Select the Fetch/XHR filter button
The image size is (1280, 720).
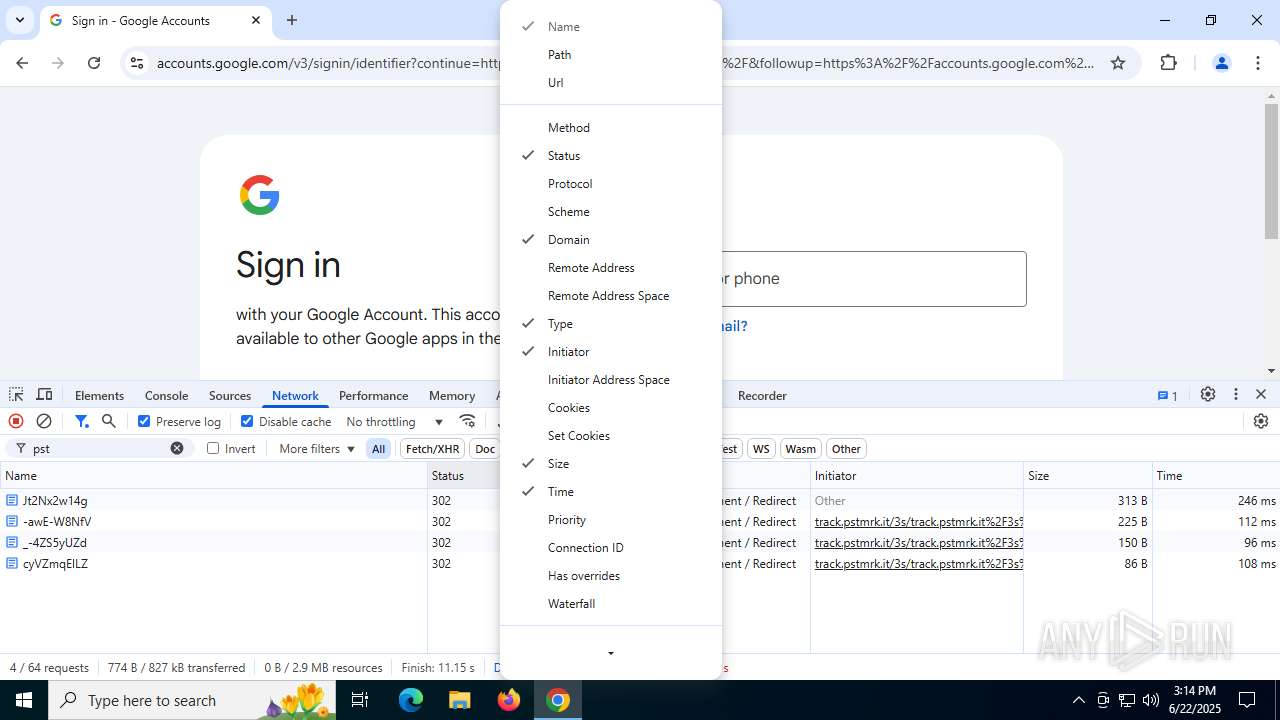(433, 449)
